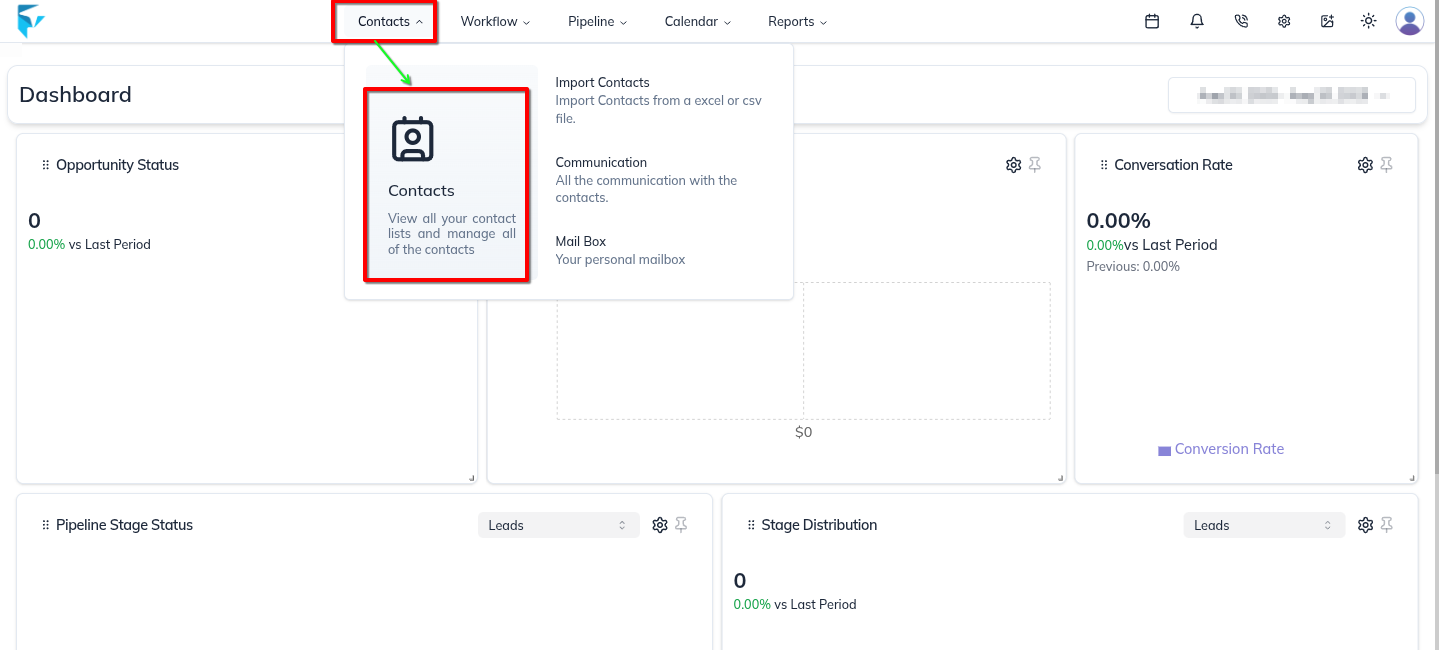Click the app logo in top-left
This screenshot has width=1439, height=650.
(31, 21)
